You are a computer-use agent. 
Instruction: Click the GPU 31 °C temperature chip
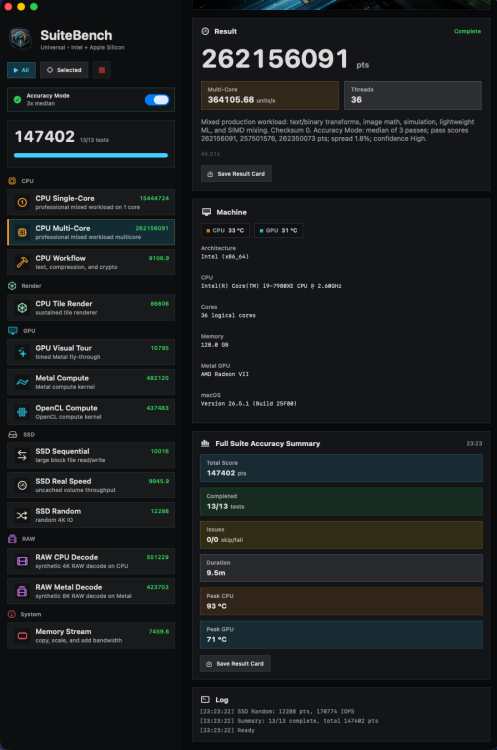(x=278, y=231)
